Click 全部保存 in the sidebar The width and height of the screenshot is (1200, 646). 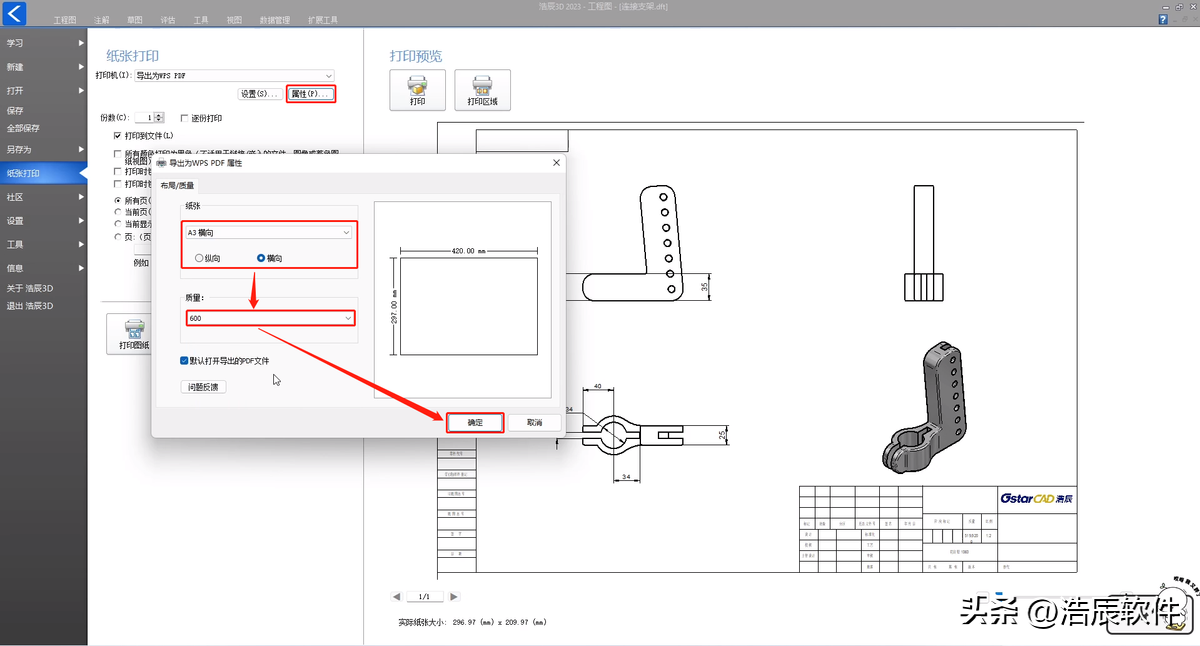coord(23,128)
